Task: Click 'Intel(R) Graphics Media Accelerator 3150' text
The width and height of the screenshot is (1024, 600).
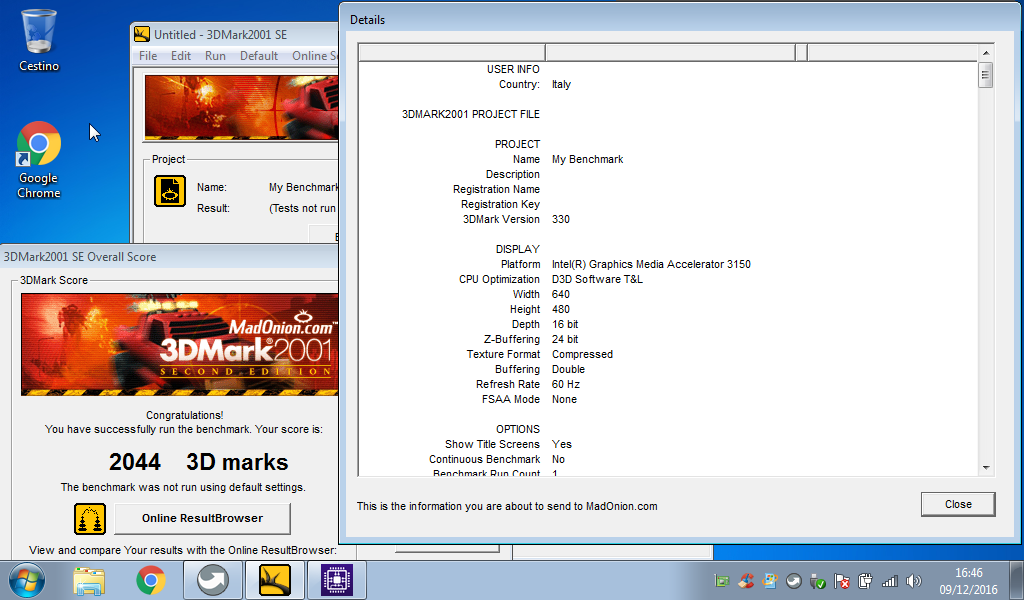Action: point(651,264)
